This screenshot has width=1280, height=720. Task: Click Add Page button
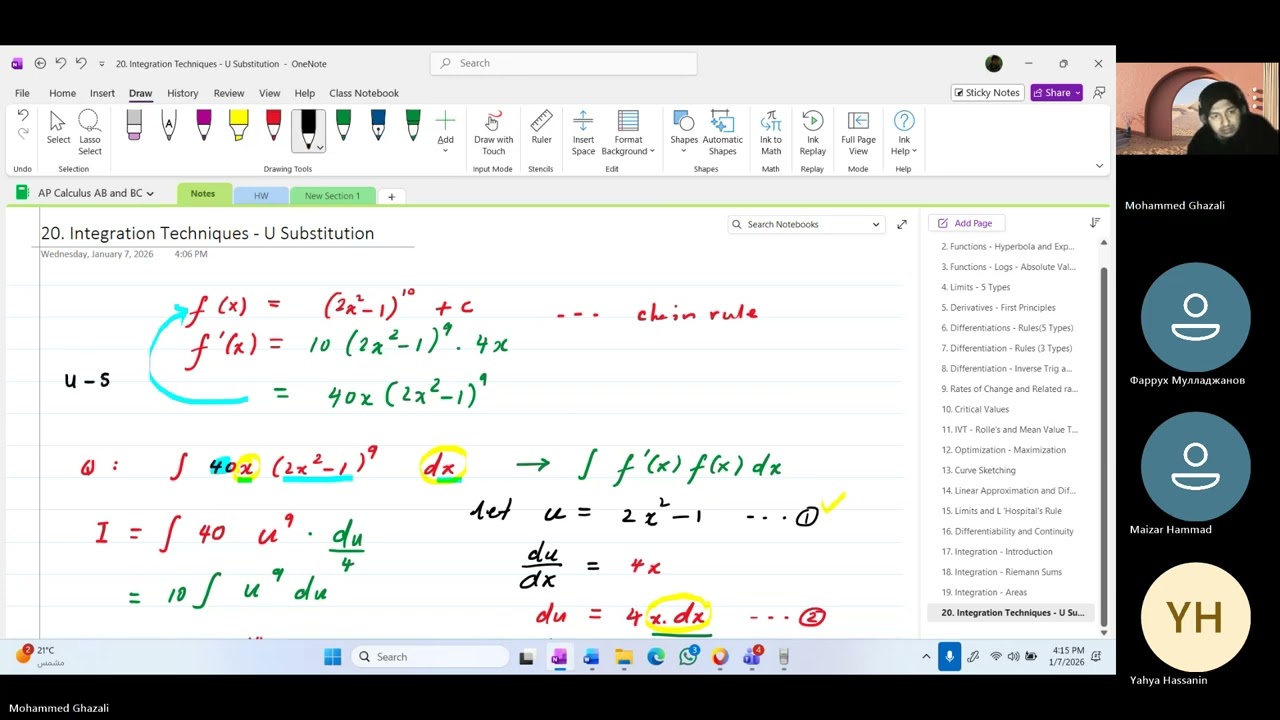click(x=964, y=223)
